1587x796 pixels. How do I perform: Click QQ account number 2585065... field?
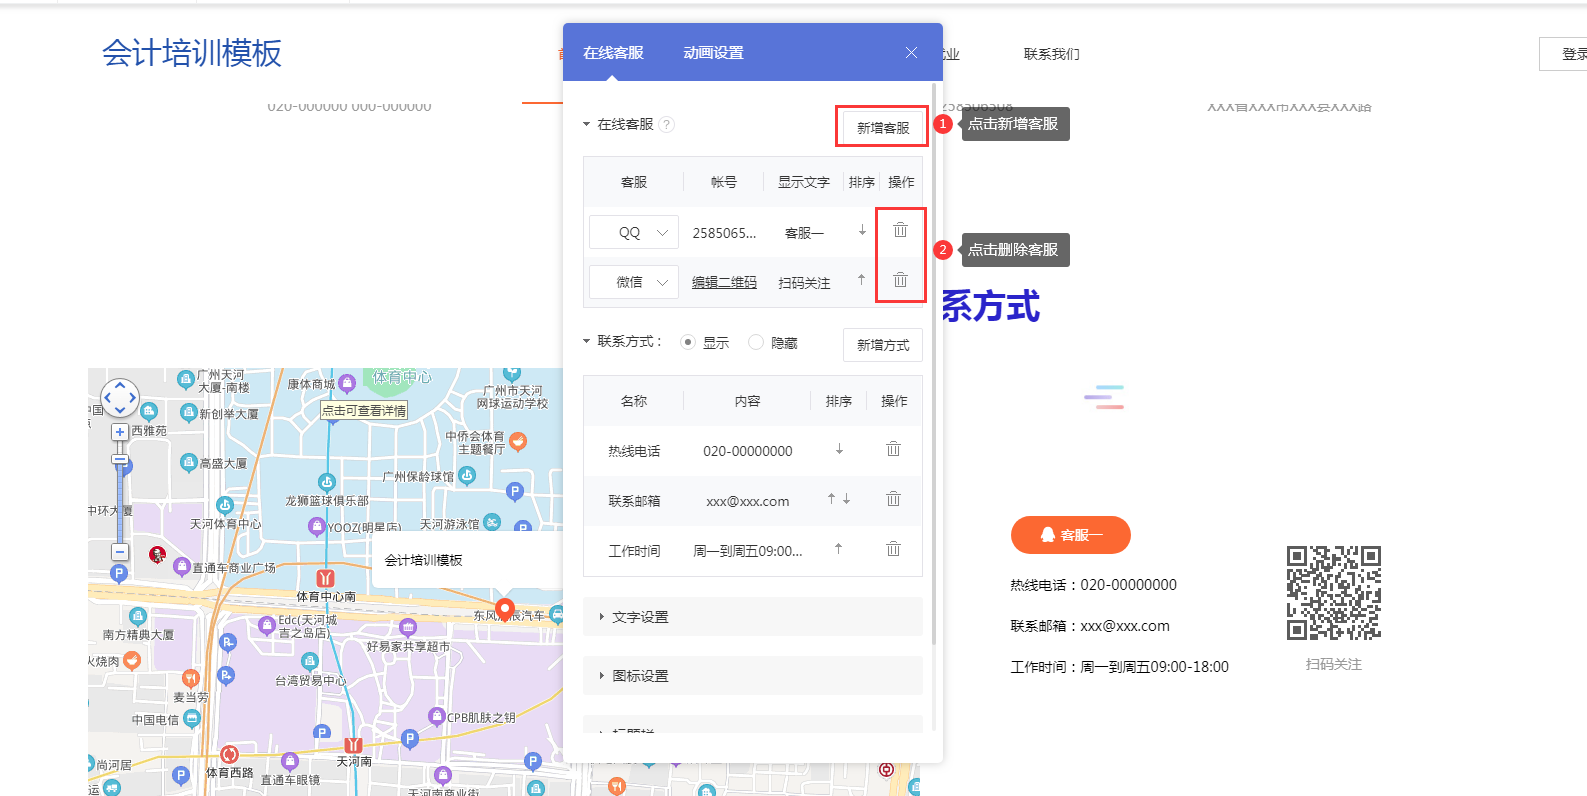click(724, 233)
